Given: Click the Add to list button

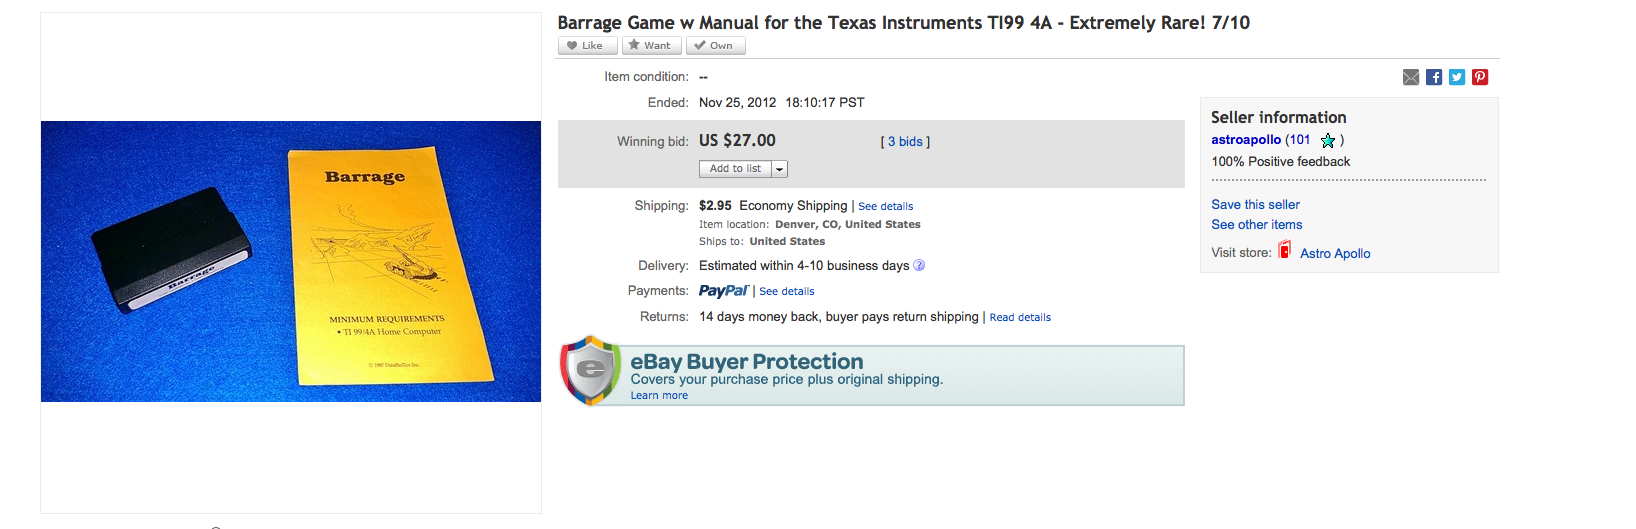Looking at the screenshot, I should pyautogui.click(x=735, y=169).
